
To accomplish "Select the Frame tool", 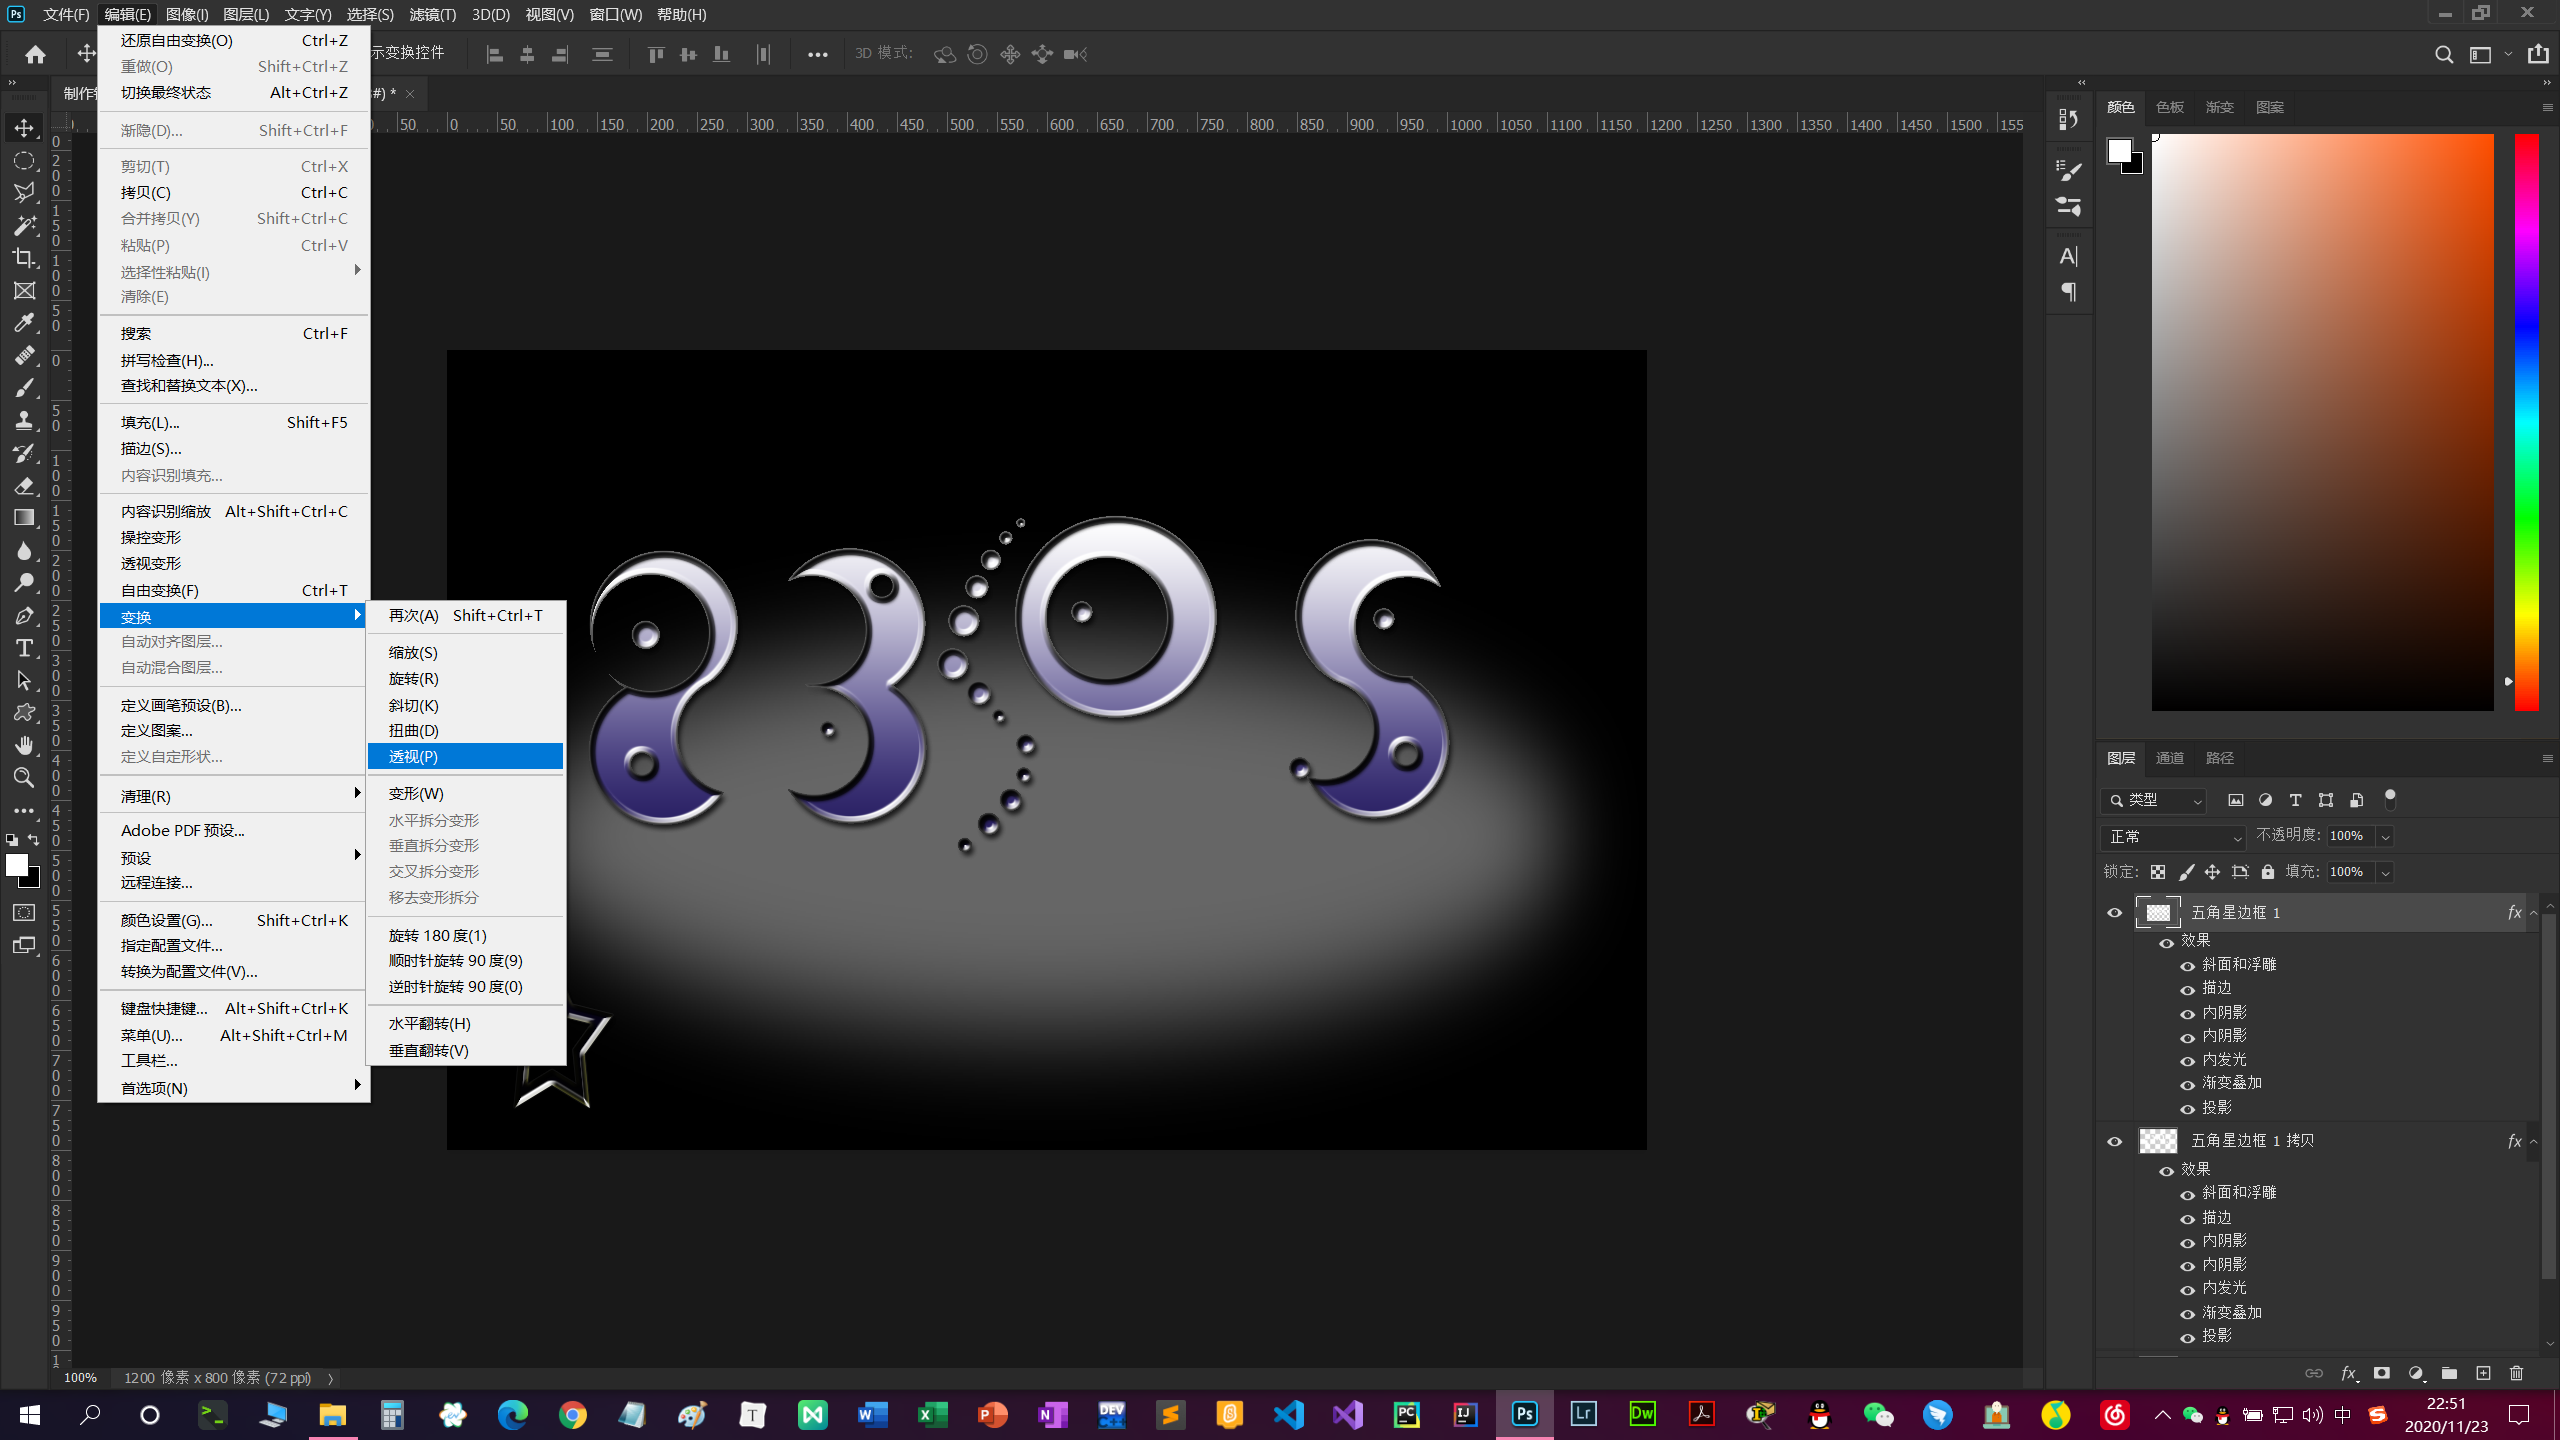I will (24, 291).
